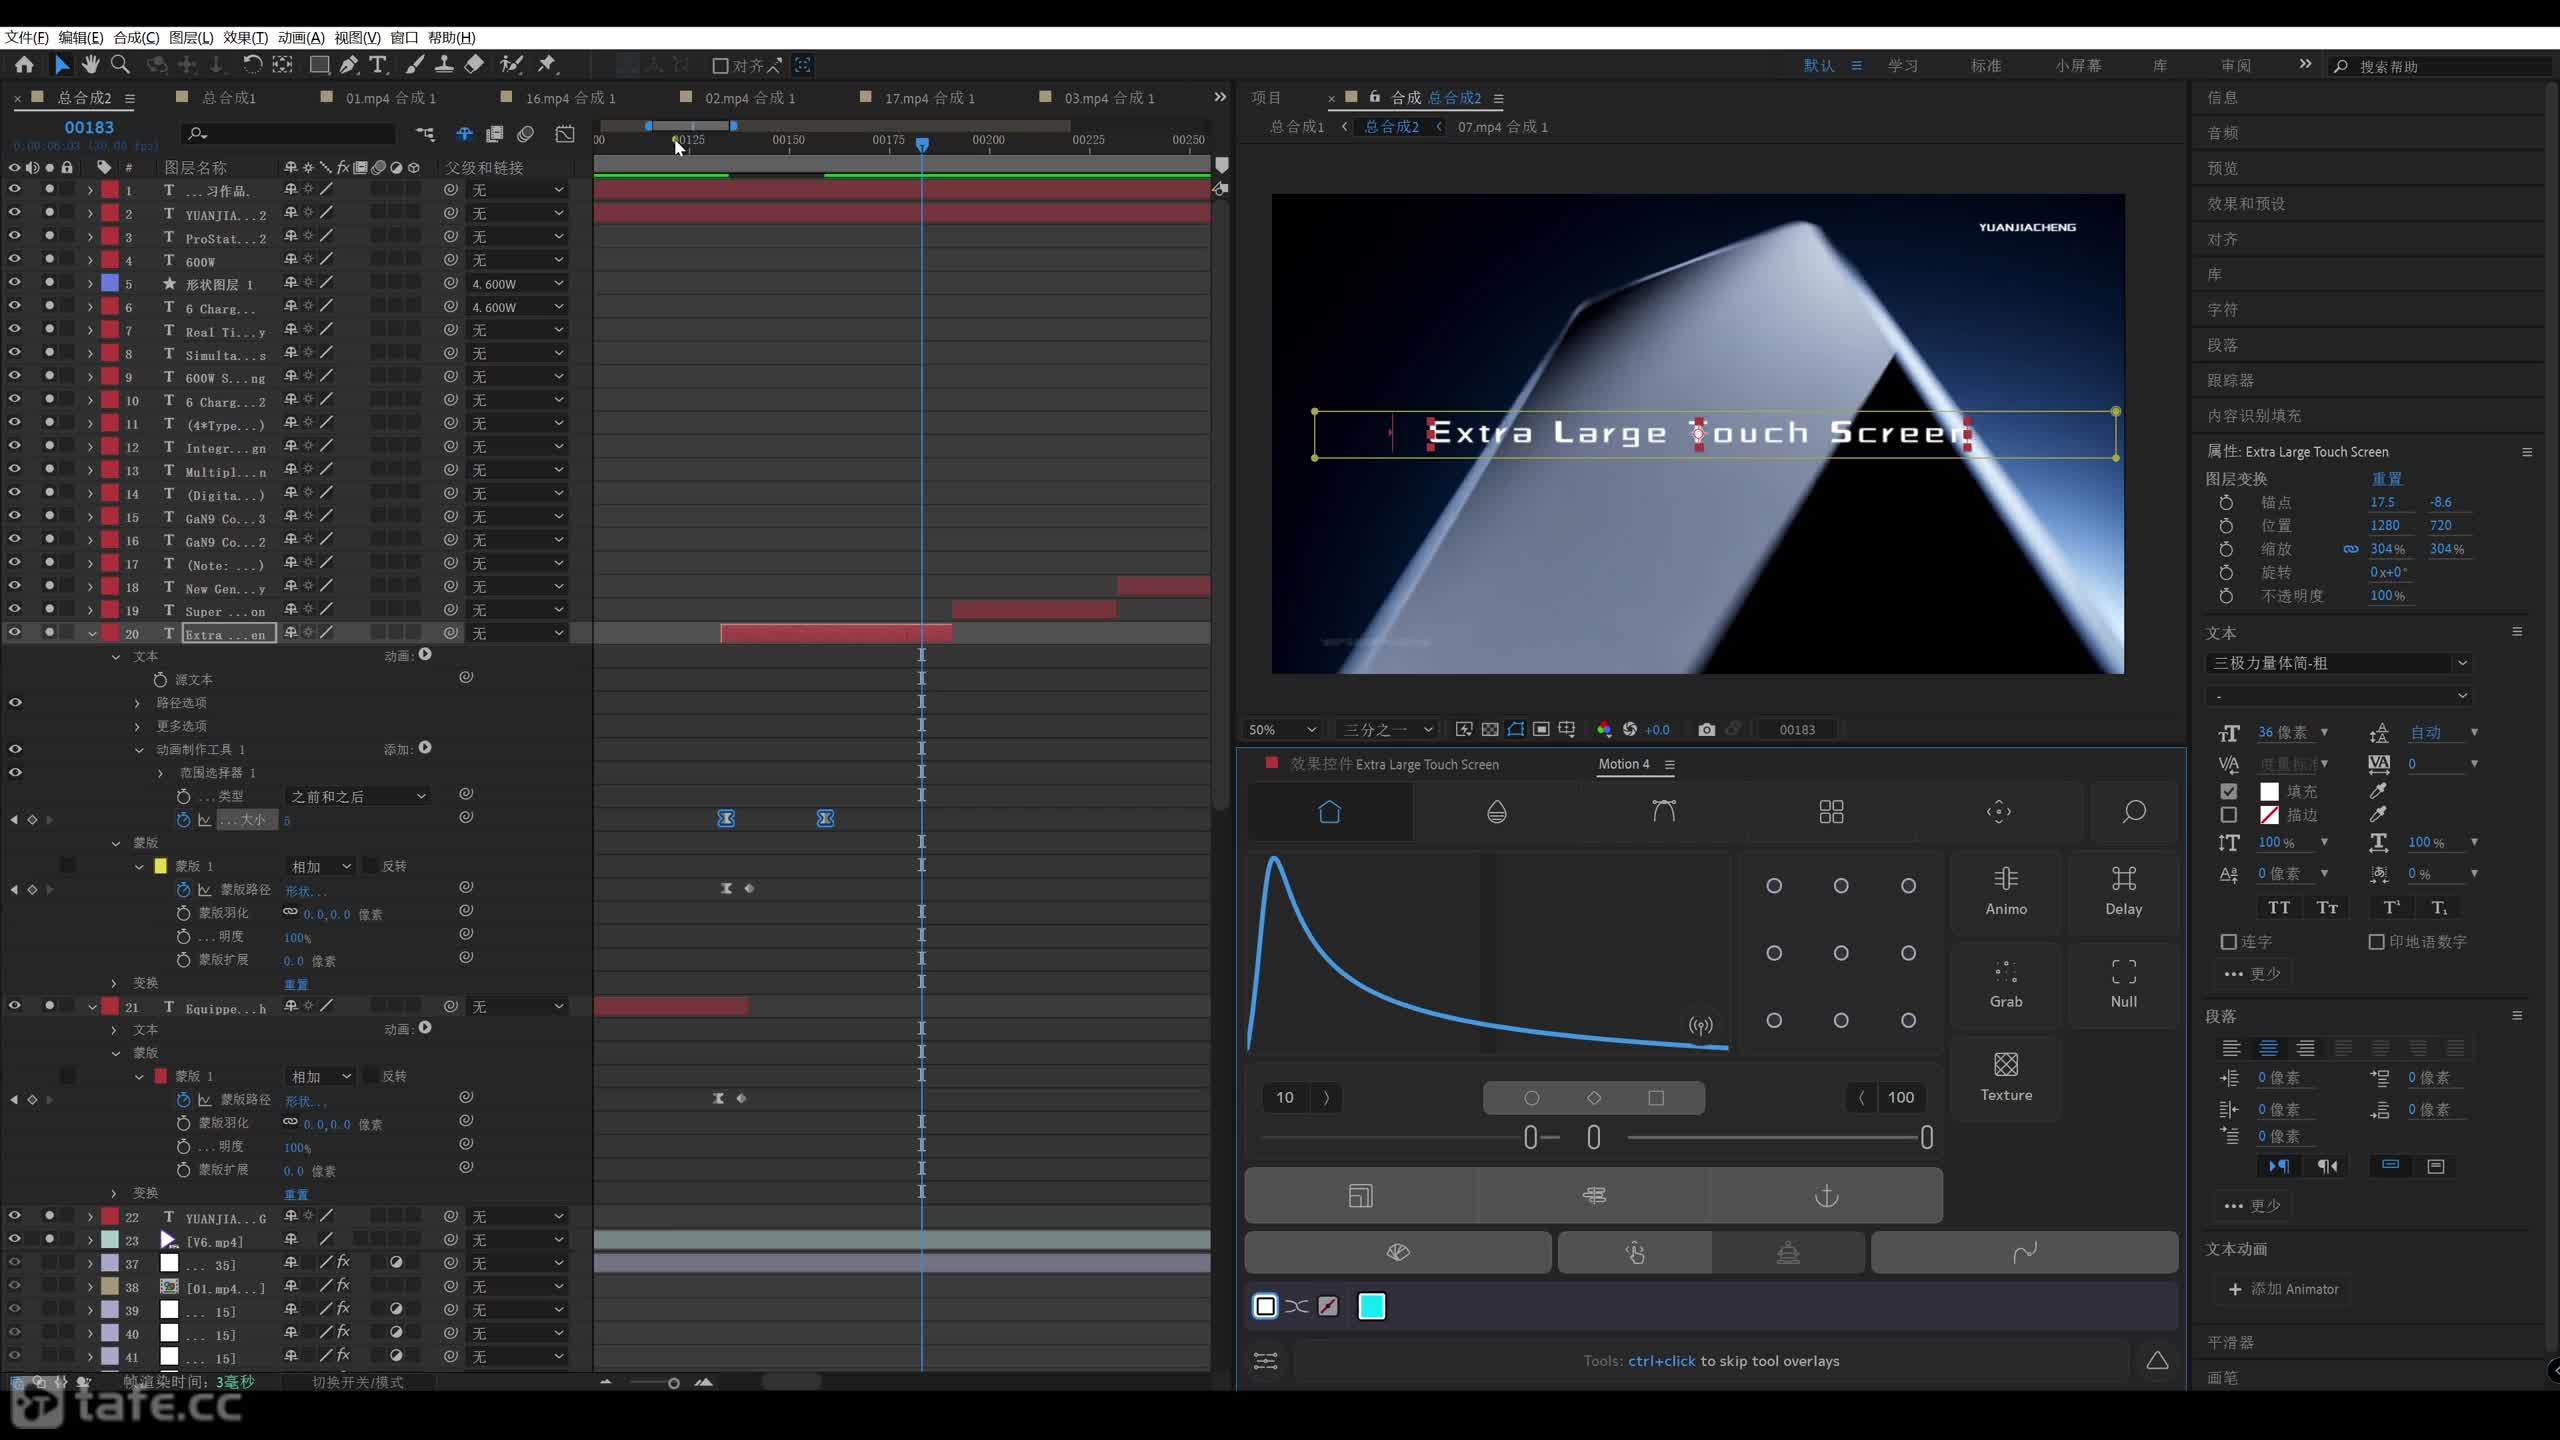The height and width of the screenshot is (1440, 2560).
Task: Open 50% magnification dropdown
Action: point(1282,730)
